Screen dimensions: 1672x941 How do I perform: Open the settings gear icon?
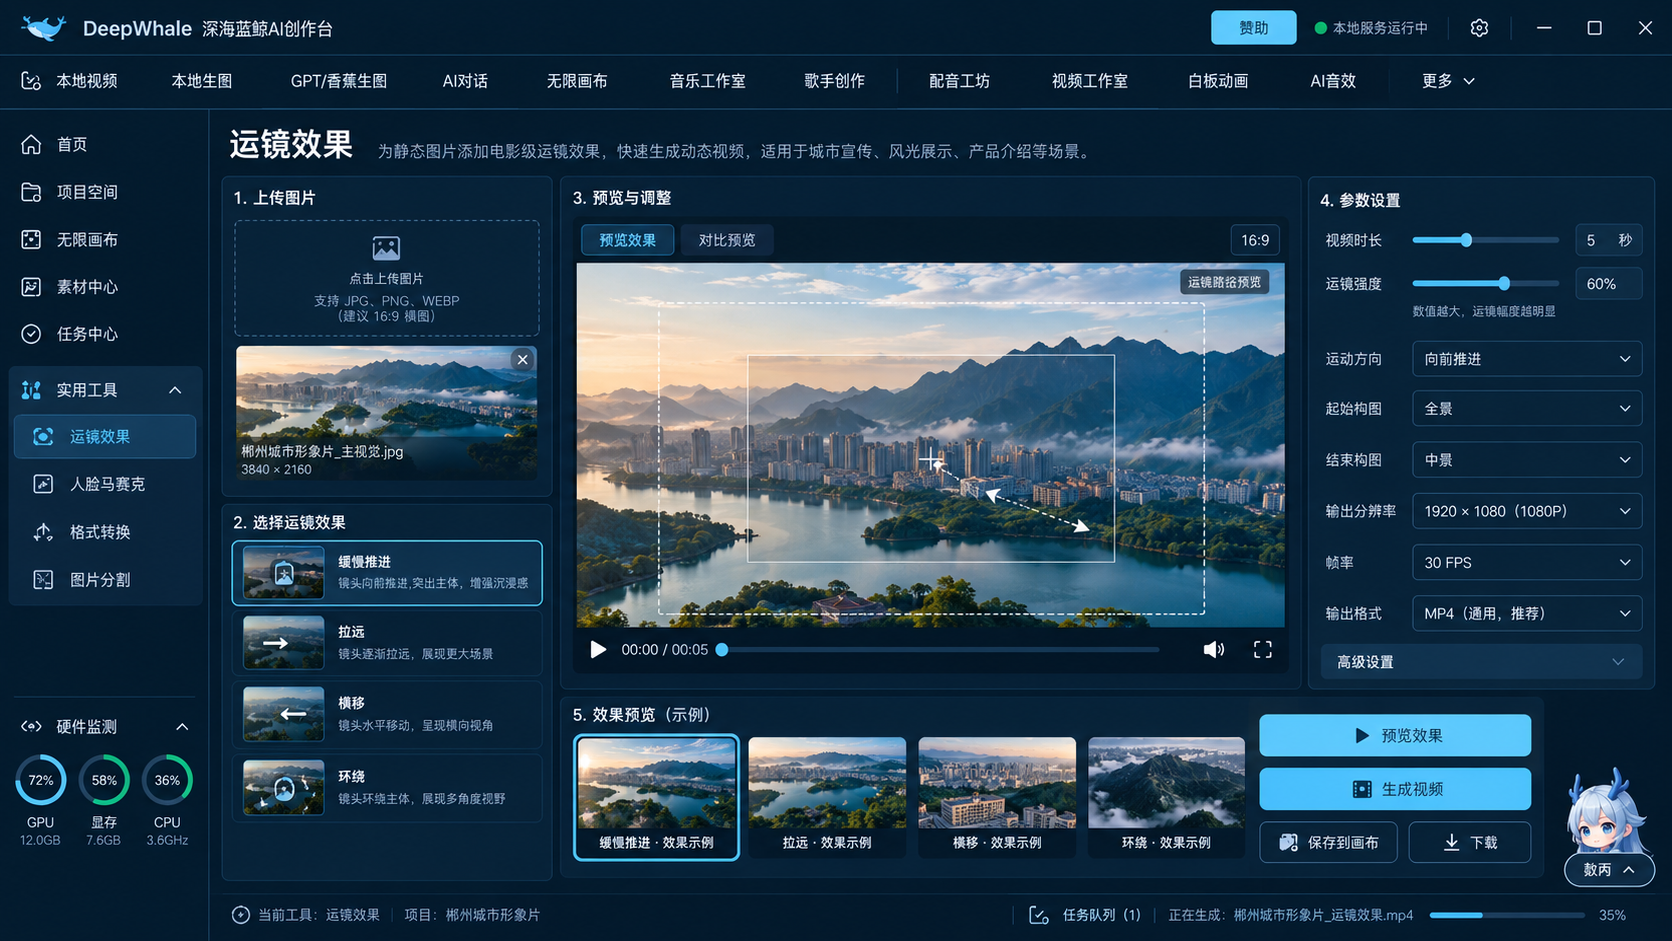pos(1479,28)
